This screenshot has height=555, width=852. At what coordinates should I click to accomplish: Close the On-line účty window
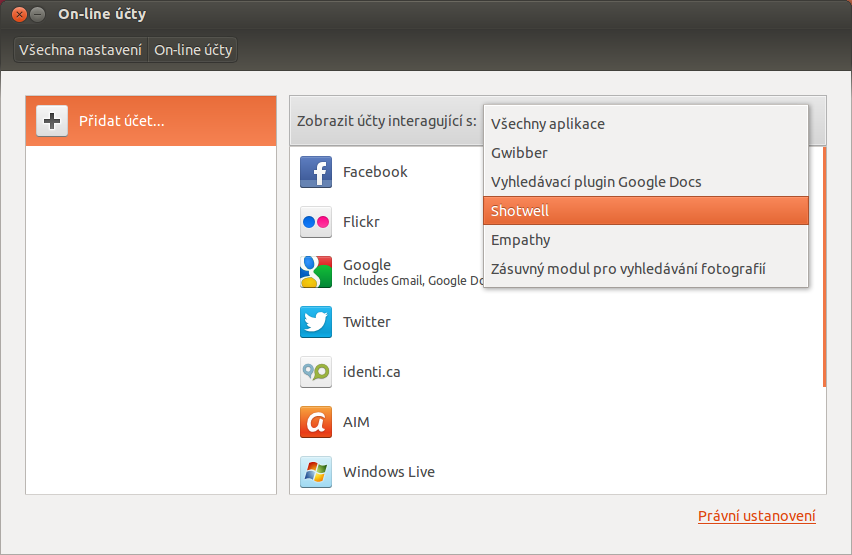pyautogui.click(x=19, y=15)
